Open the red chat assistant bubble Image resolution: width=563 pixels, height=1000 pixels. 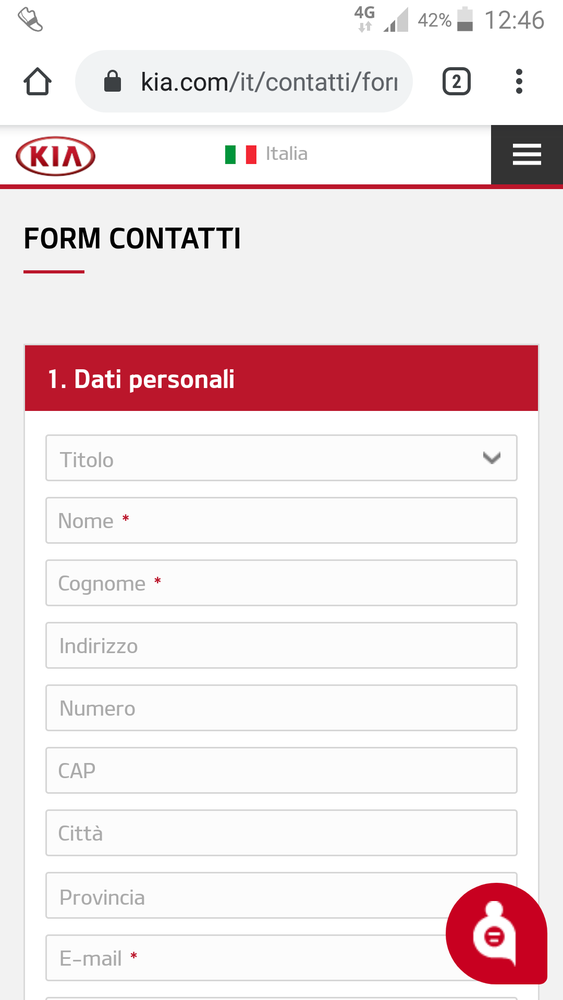click(x=496, y=934)
